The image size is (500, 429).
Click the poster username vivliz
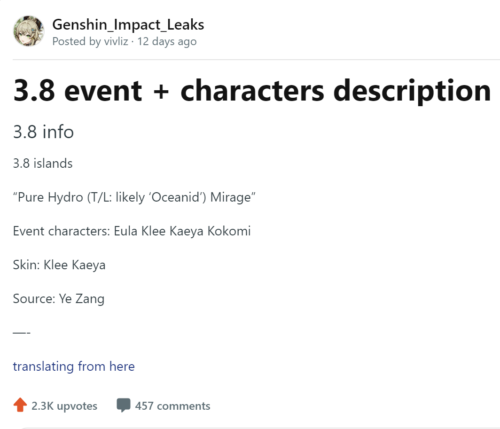point(116,41)
